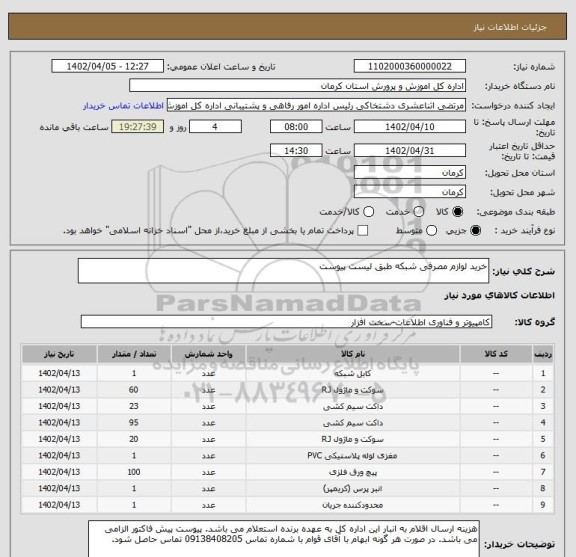Click quantity 95 in row 4
The width and height of the screenshot is (576, 557).
pos(134,423)
